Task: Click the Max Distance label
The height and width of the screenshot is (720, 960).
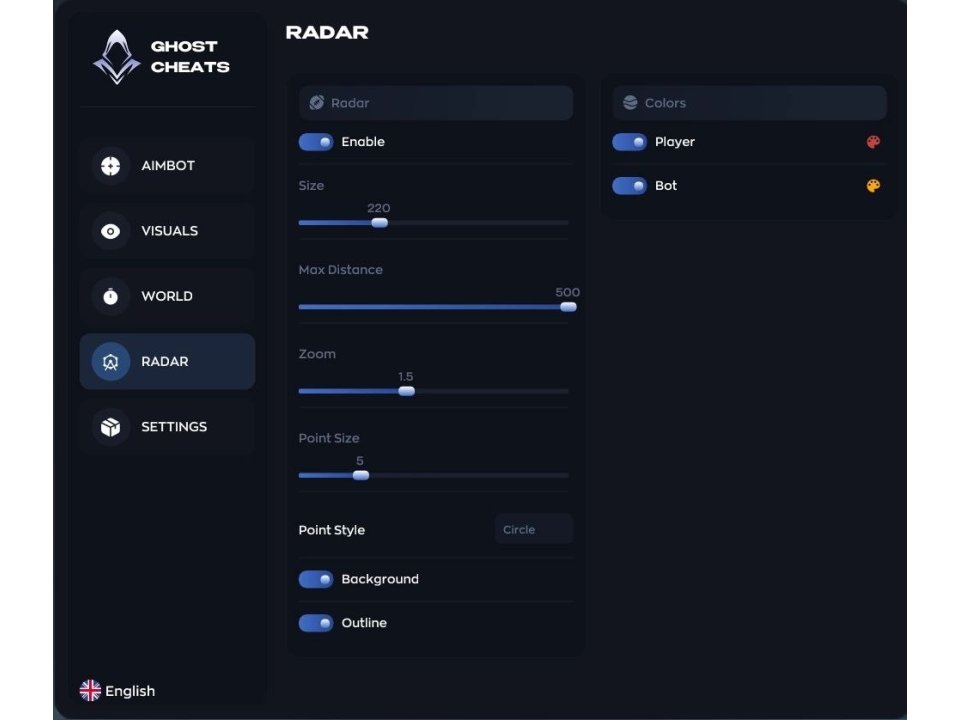Action: 340,270
